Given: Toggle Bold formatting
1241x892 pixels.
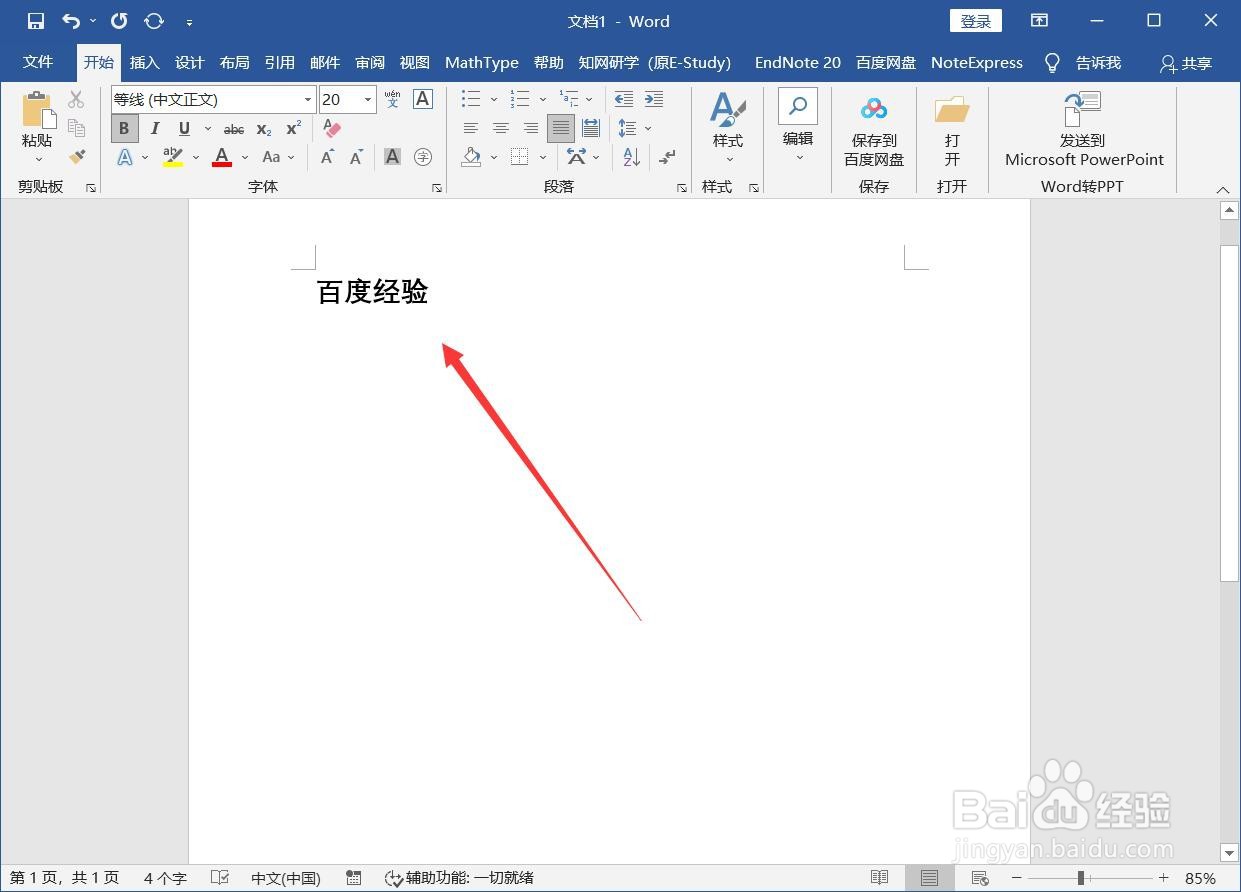Looking at the screenshot, I should point(124,129).
